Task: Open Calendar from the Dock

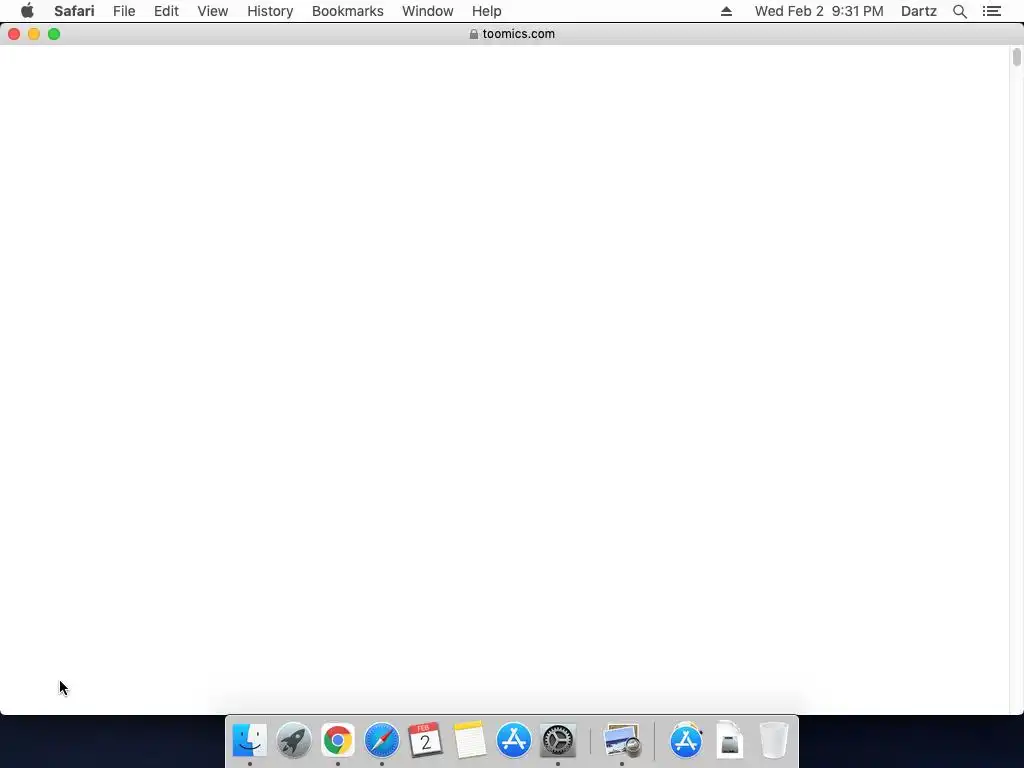Action: [x=425, y=740]
